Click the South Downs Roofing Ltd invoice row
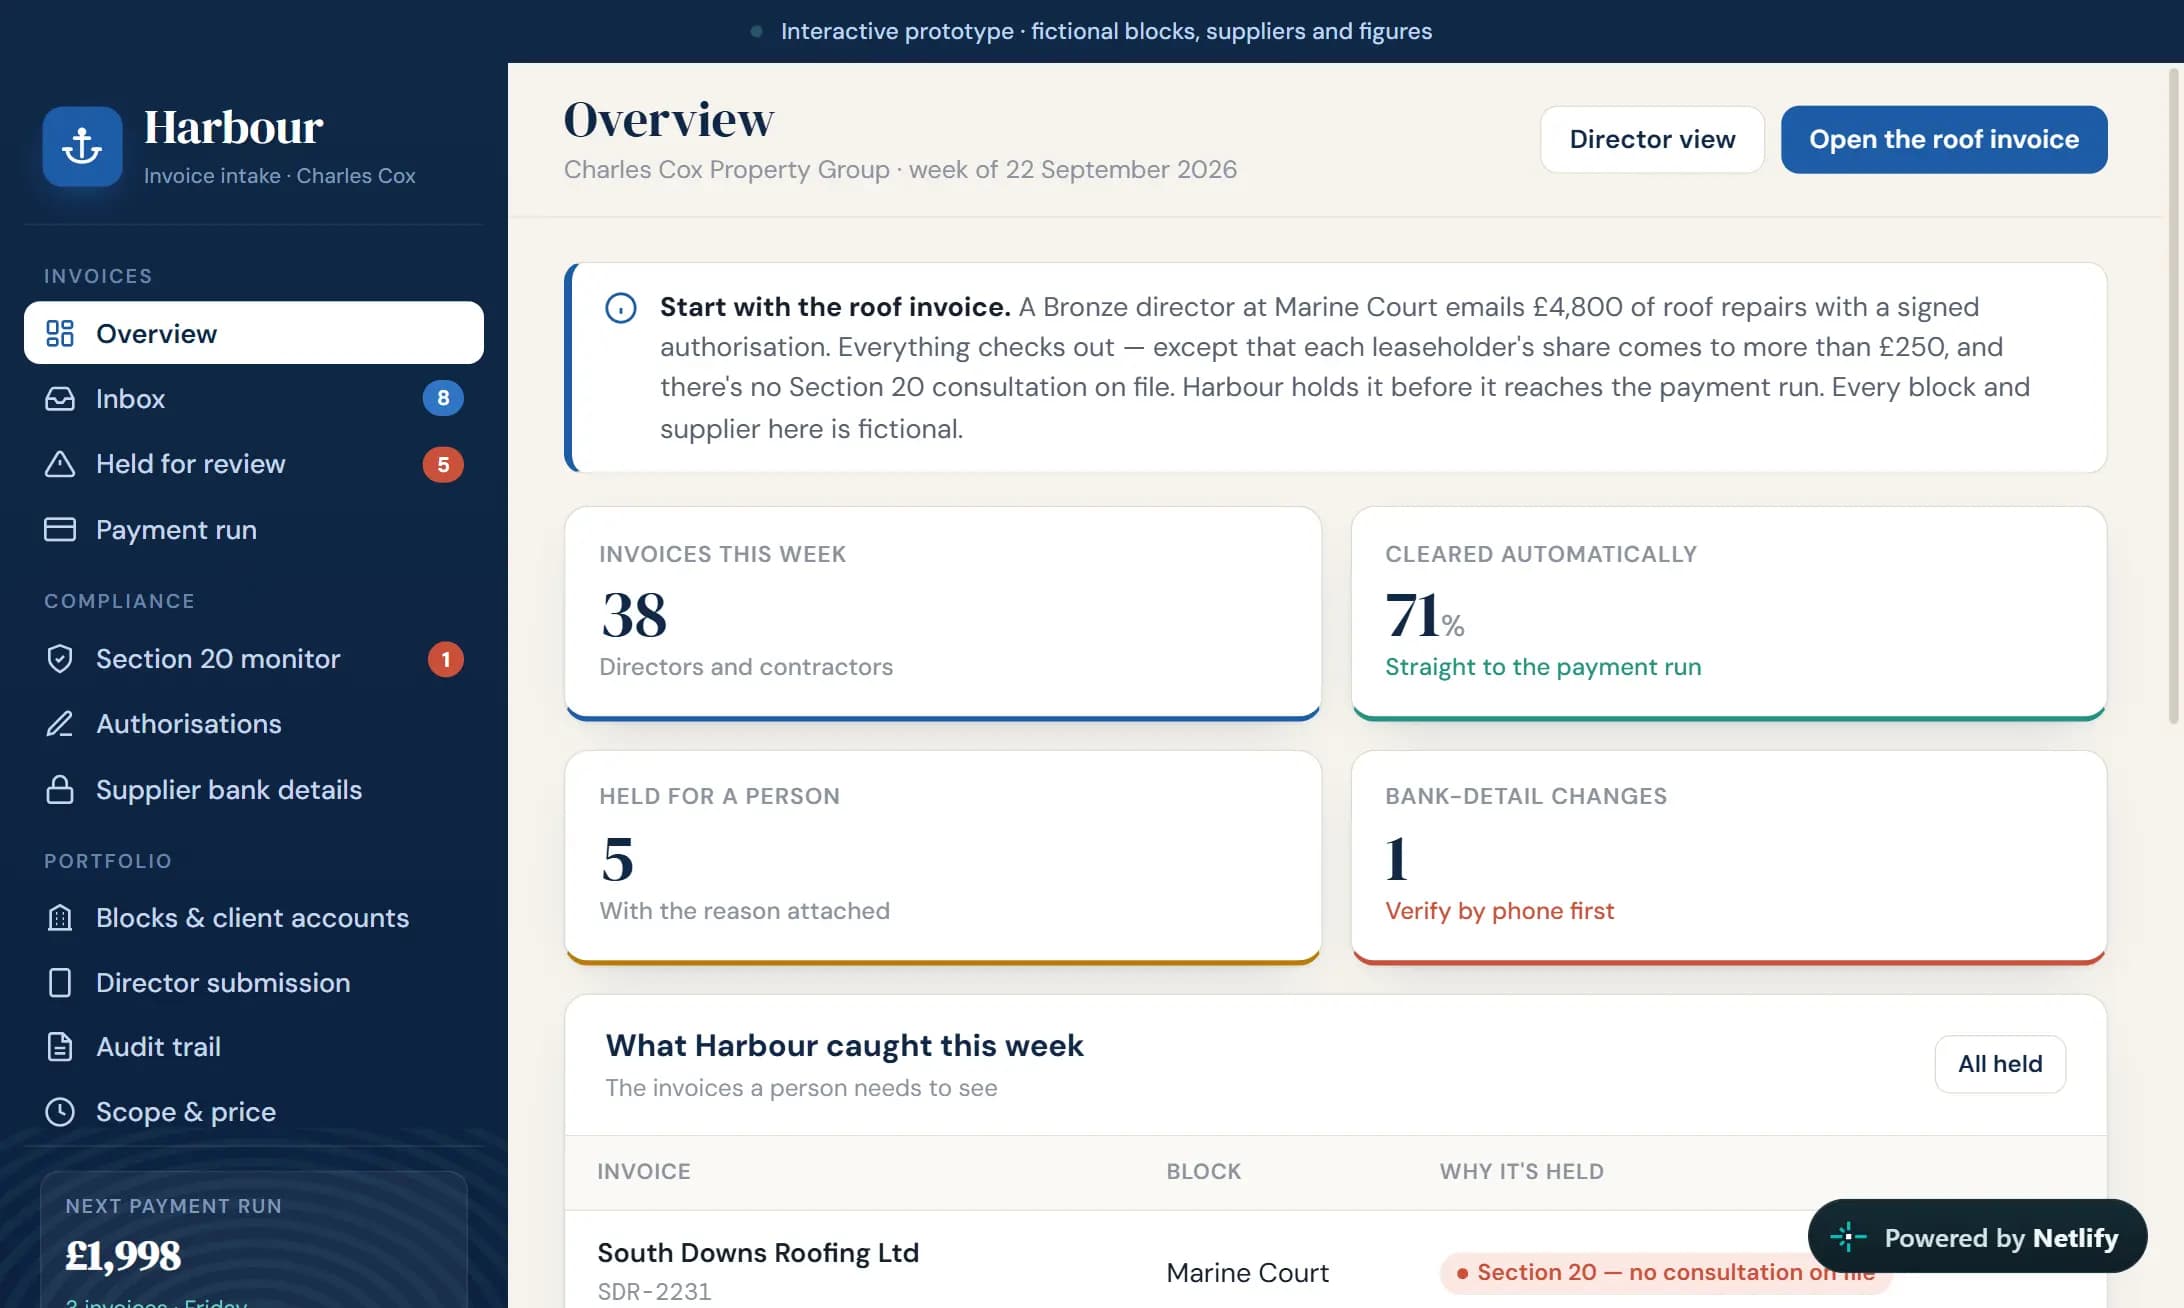The width and height of the screenshot is (2184, 1308). pyautogui.click(x=1335, y=1260)
